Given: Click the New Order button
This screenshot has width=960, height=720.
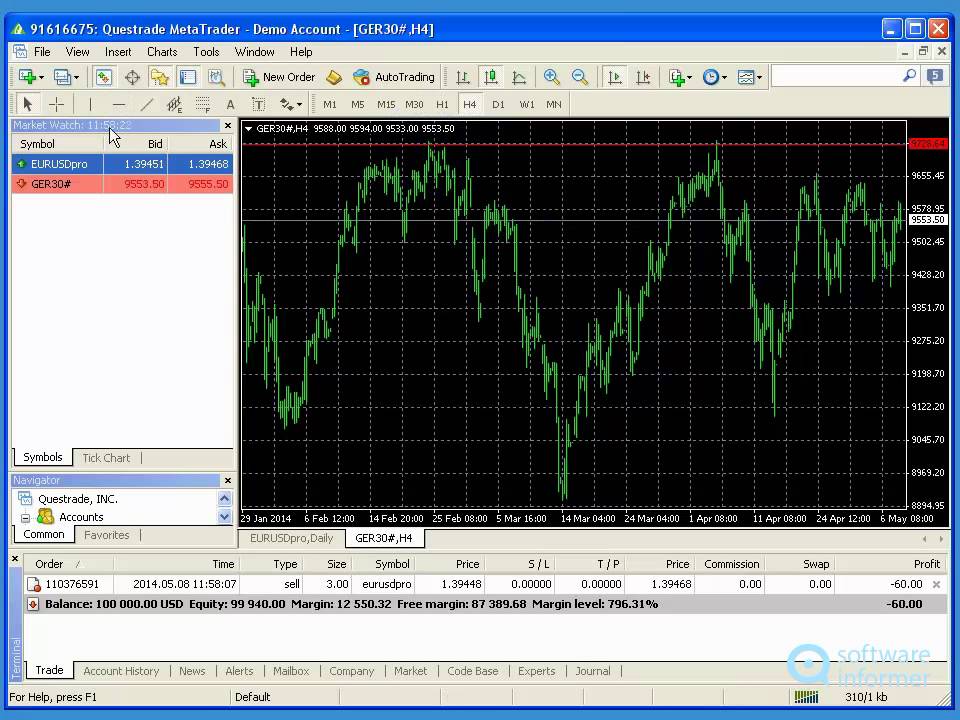Looking at the screenshot, I should pyautogui.click(x=279, y=77).
